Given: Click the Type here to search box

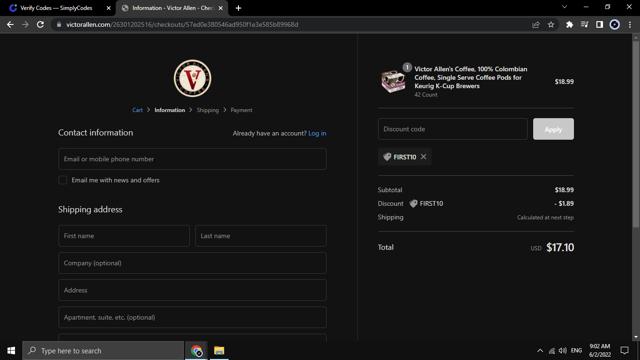Looking at the screenshot, I should [x=103, y=351].
